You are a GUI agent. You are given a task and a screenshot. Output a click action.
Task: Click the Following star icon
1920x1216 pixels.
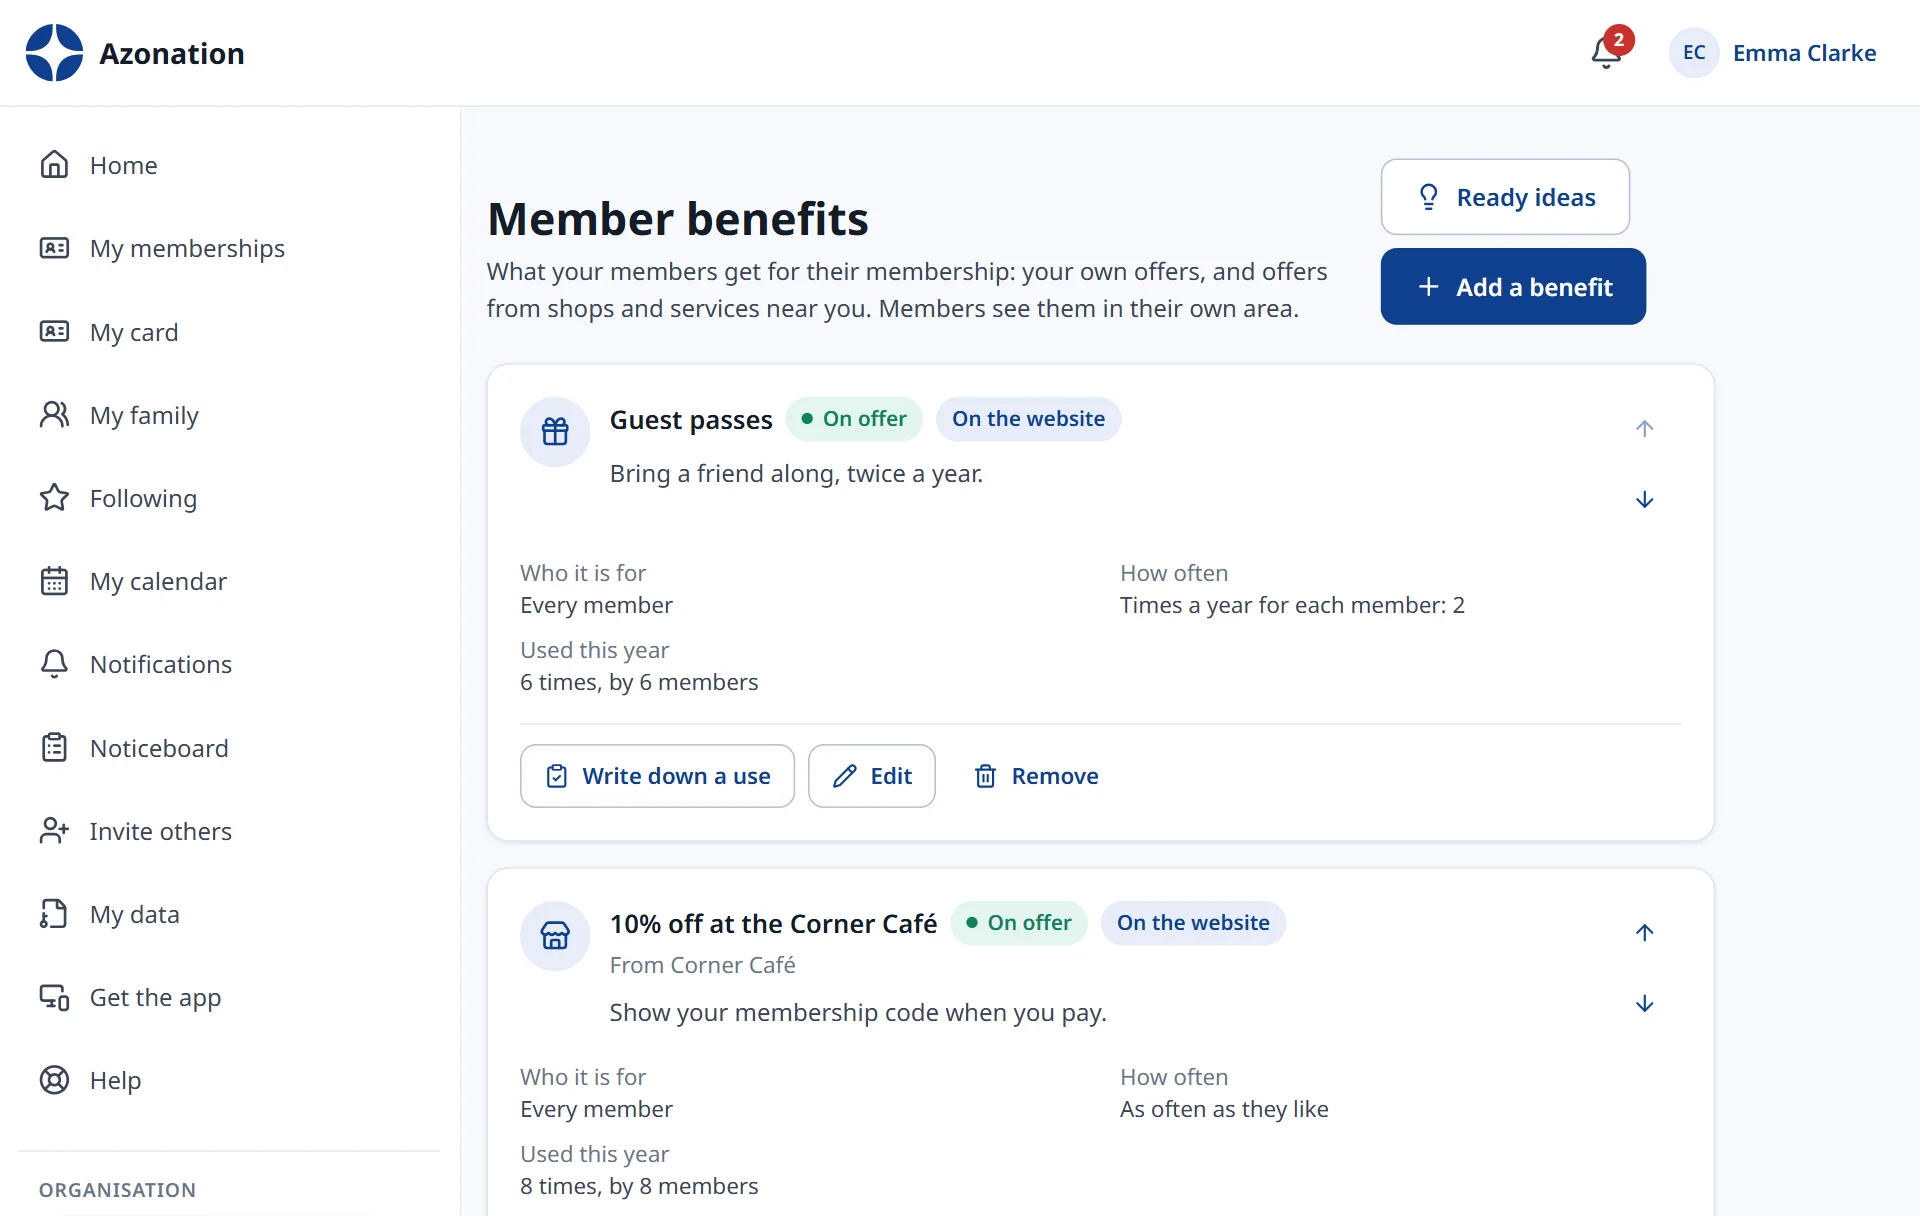coord(54,498)
